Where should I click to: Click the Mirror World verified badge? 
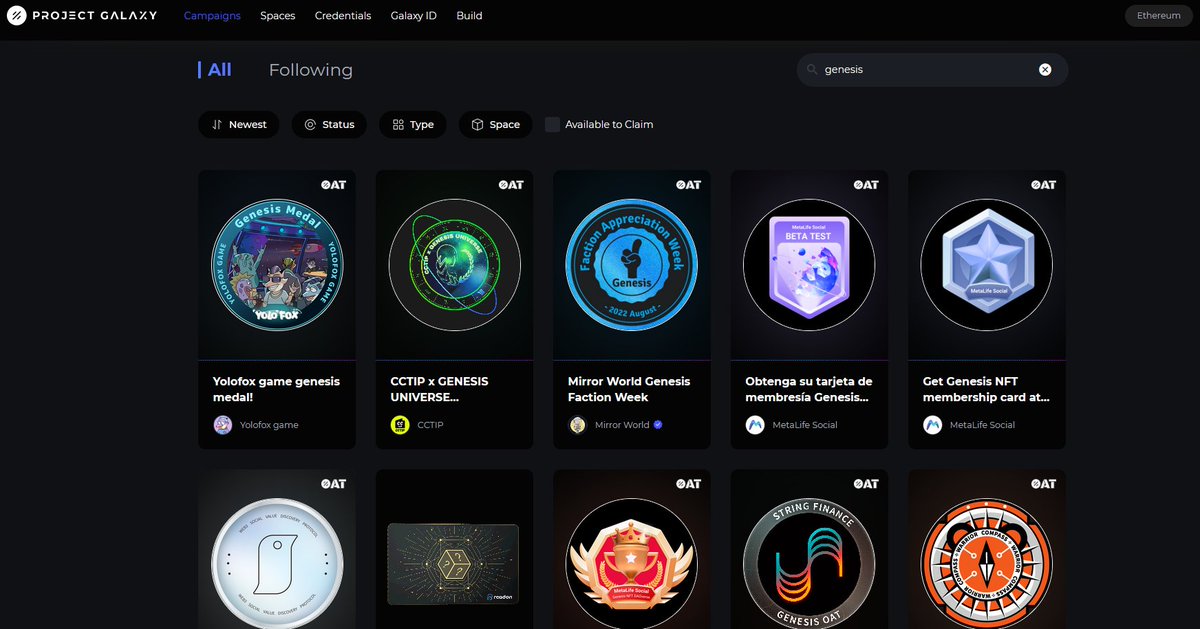coord(658,425)
